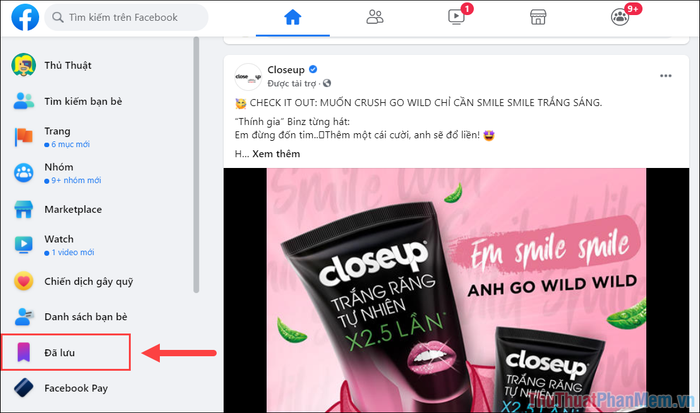700x413 pixels.
Task: Open Watch tab with one notification
Action: point(457,17)
